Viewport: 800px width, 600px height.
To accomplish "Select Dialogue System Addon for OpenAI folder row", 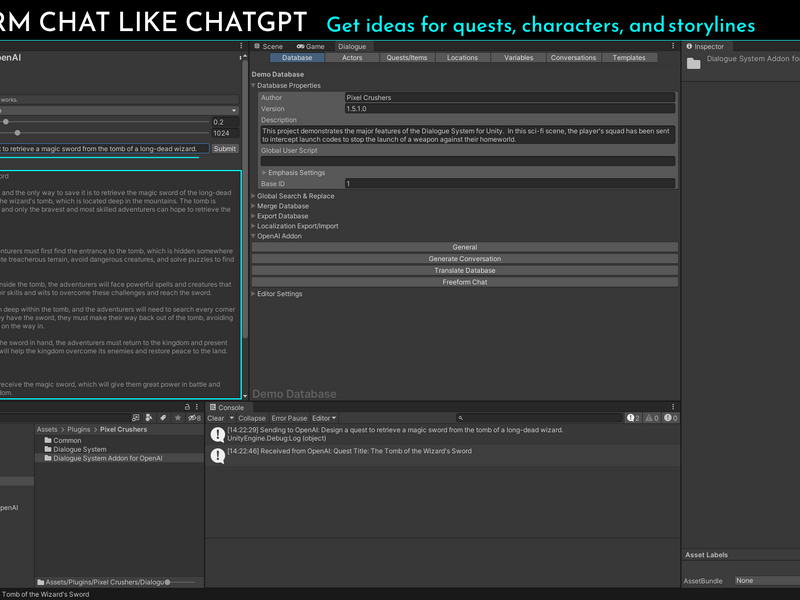I will [x=119, y=458].
